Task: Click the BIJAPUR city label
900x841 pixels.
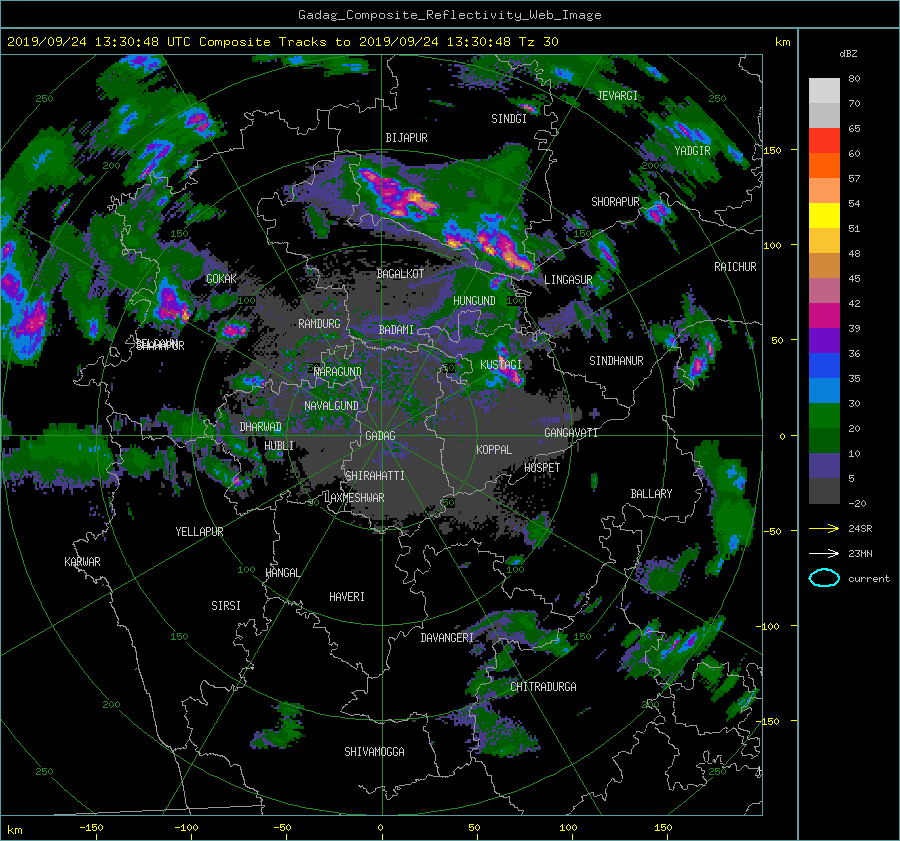Action: click(406, 138)
